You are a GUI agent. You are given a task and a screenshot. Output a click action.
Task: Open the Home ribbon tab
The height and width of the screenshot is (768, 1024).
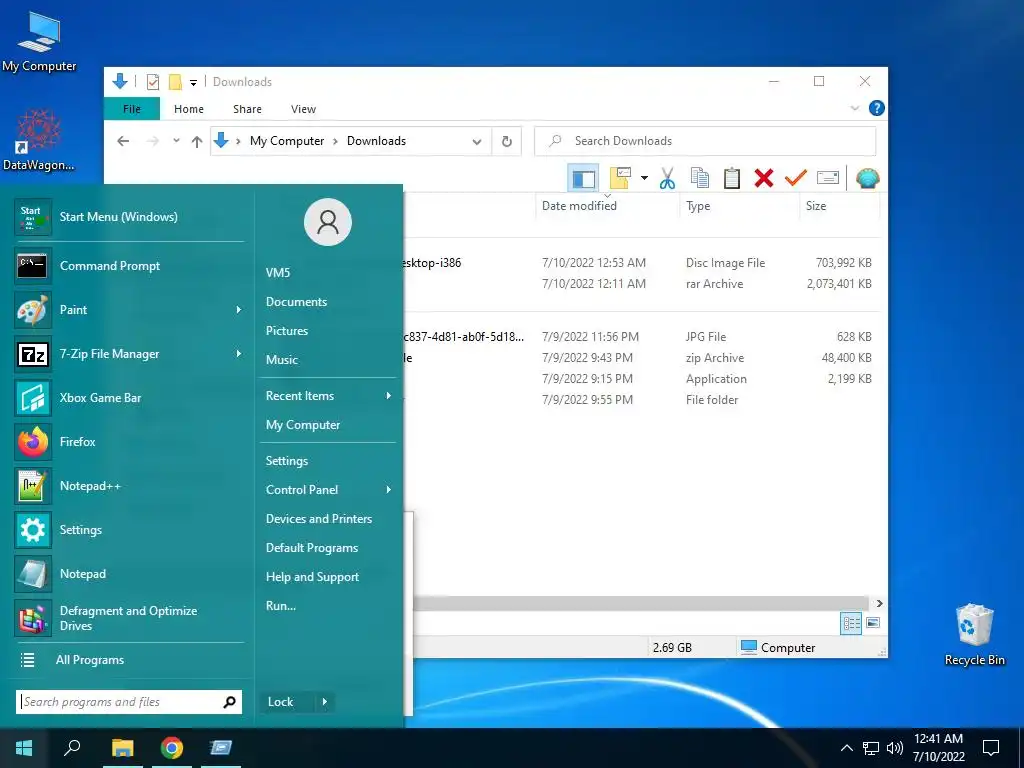point(189,109)
